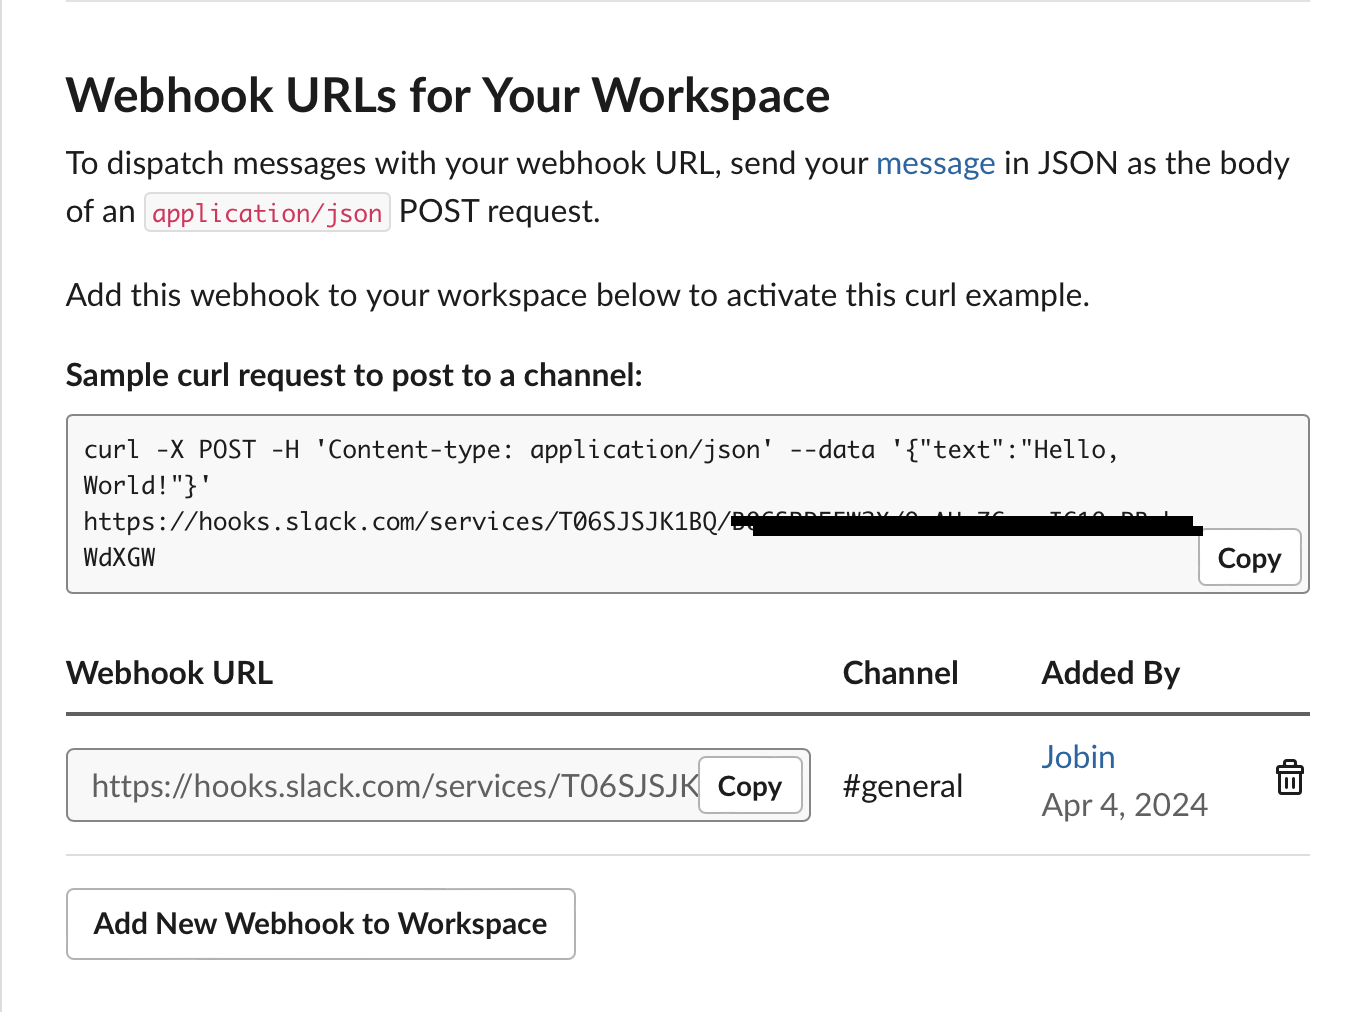Click the 'Added By' column header
The image size is (1366, 1012).
coord(1110,673)
